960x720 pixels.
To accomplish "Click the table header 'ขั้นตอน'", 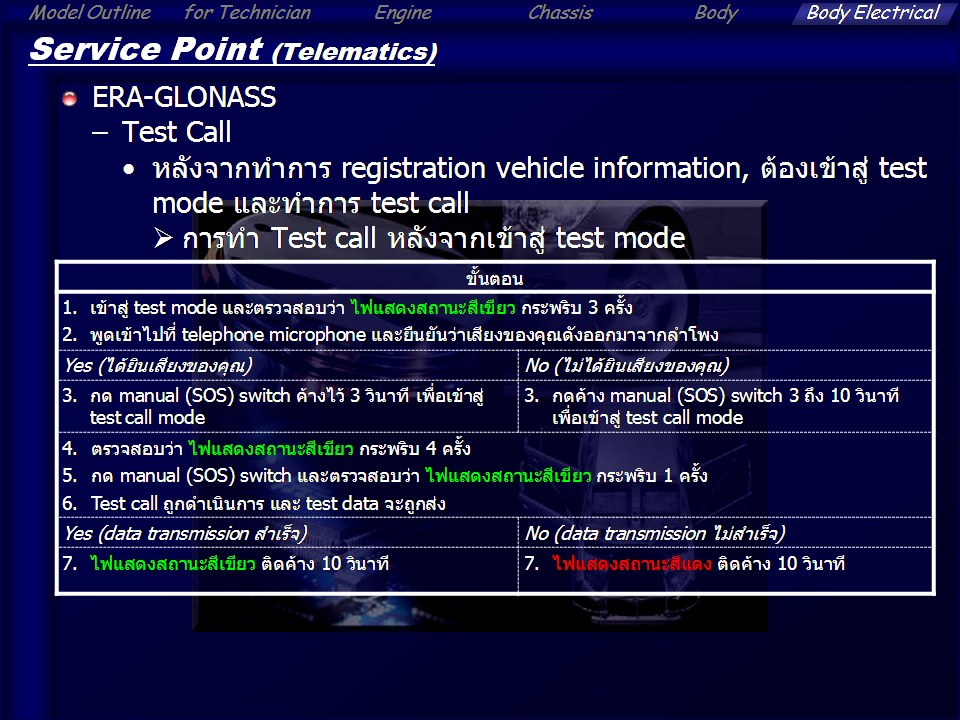I will coord(495,279).
